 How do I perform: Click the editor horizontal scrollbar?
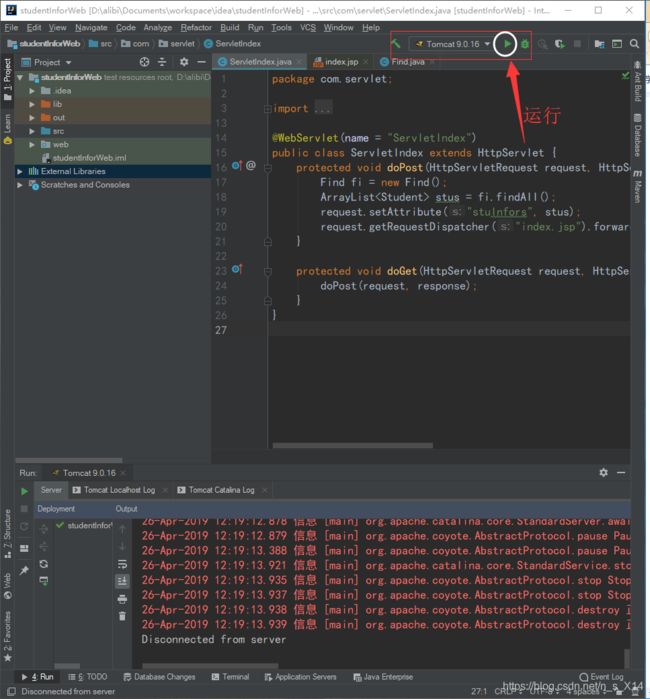click(352, 445)
